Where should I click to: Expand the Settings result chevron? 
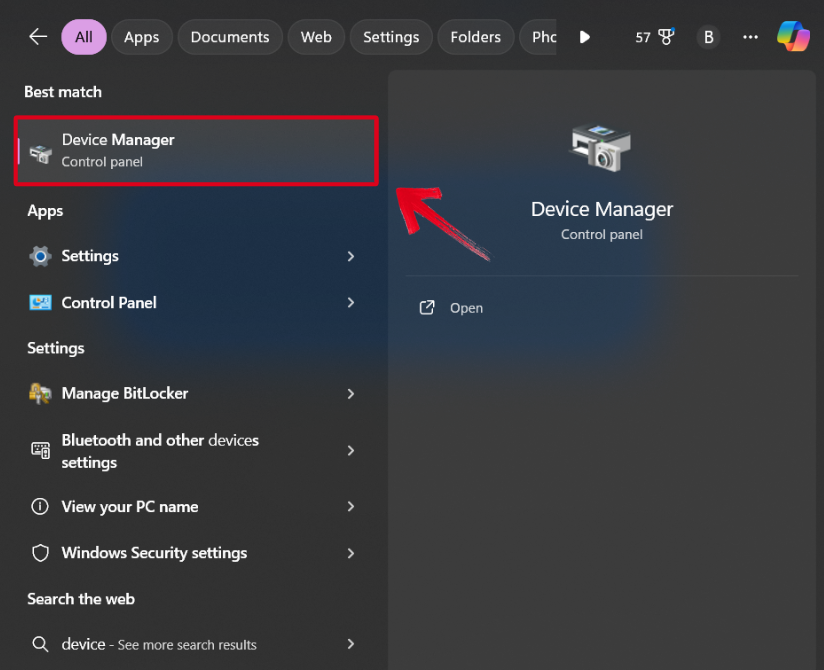(351, 256)
